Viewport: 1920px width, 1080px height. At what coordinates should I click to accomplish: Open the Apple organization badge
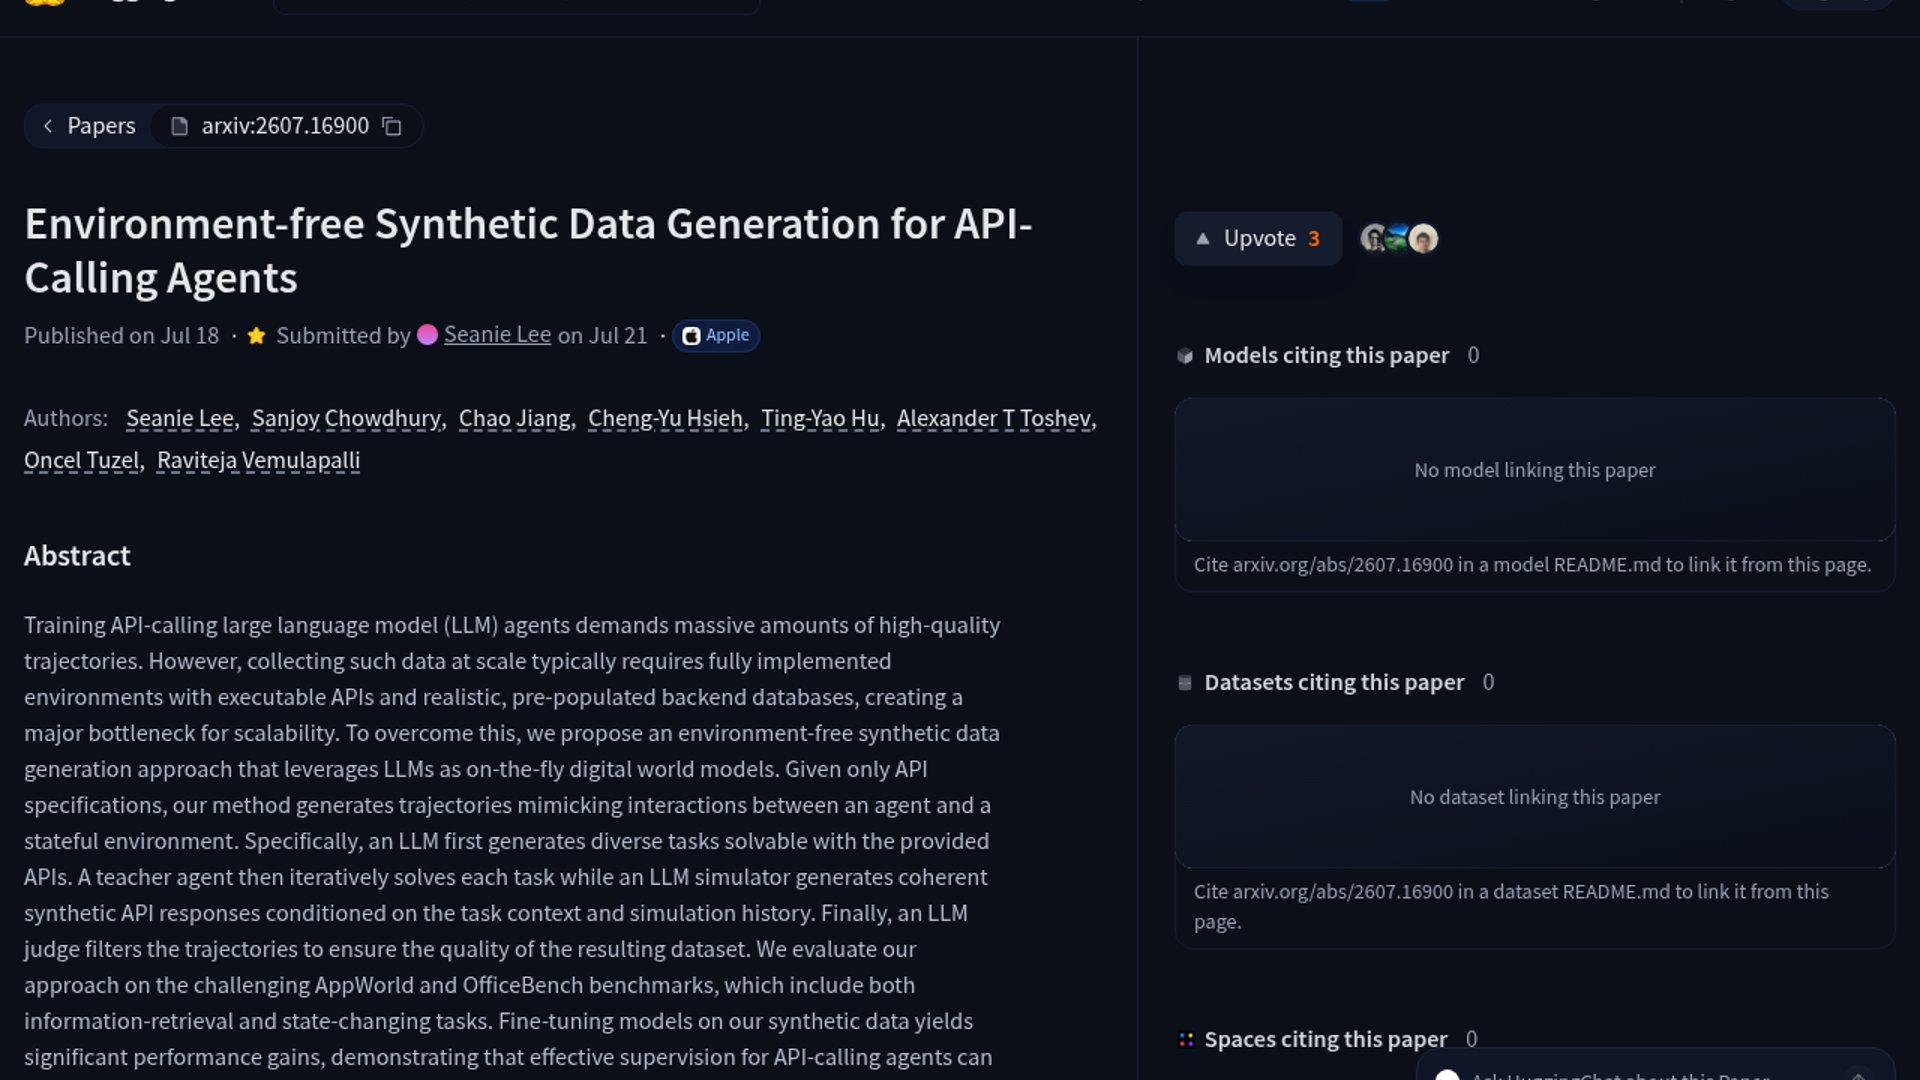point(716,335)
